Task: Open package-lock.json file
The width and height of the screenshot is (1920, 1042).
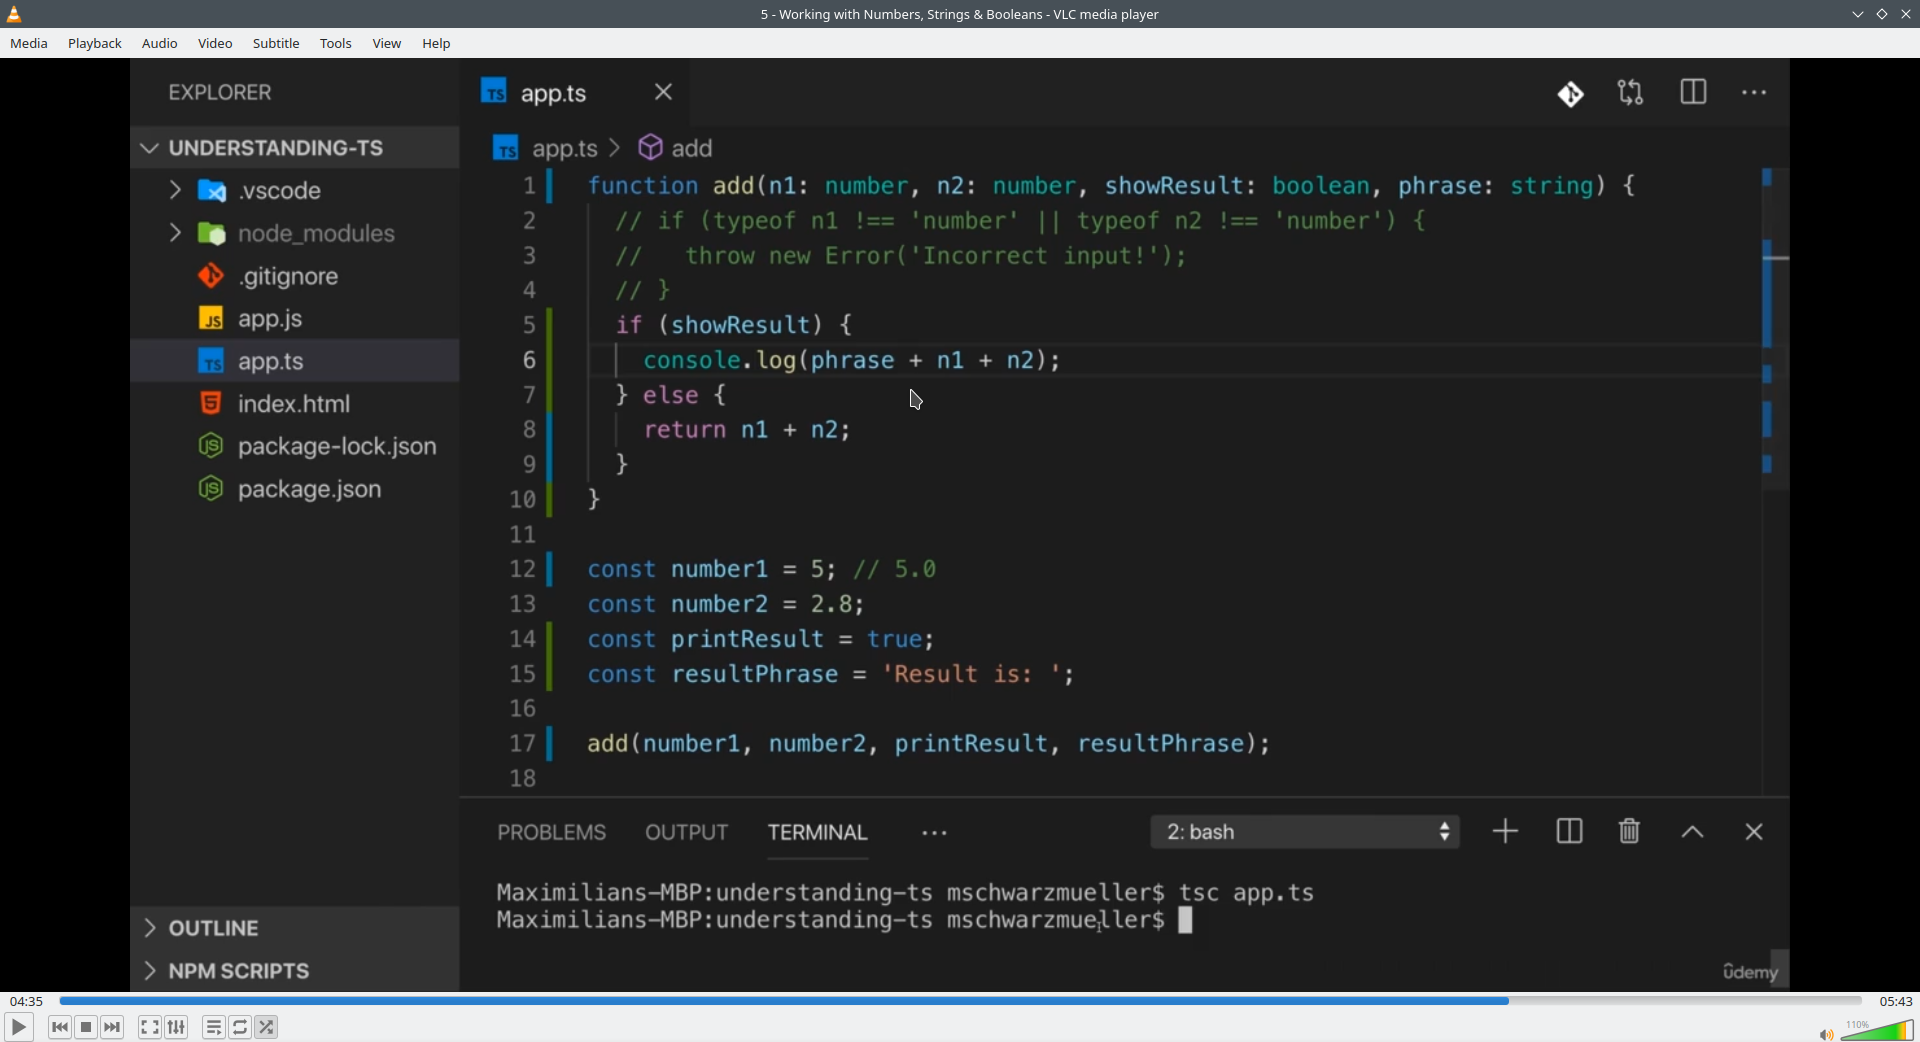Action: pos(295,446)
